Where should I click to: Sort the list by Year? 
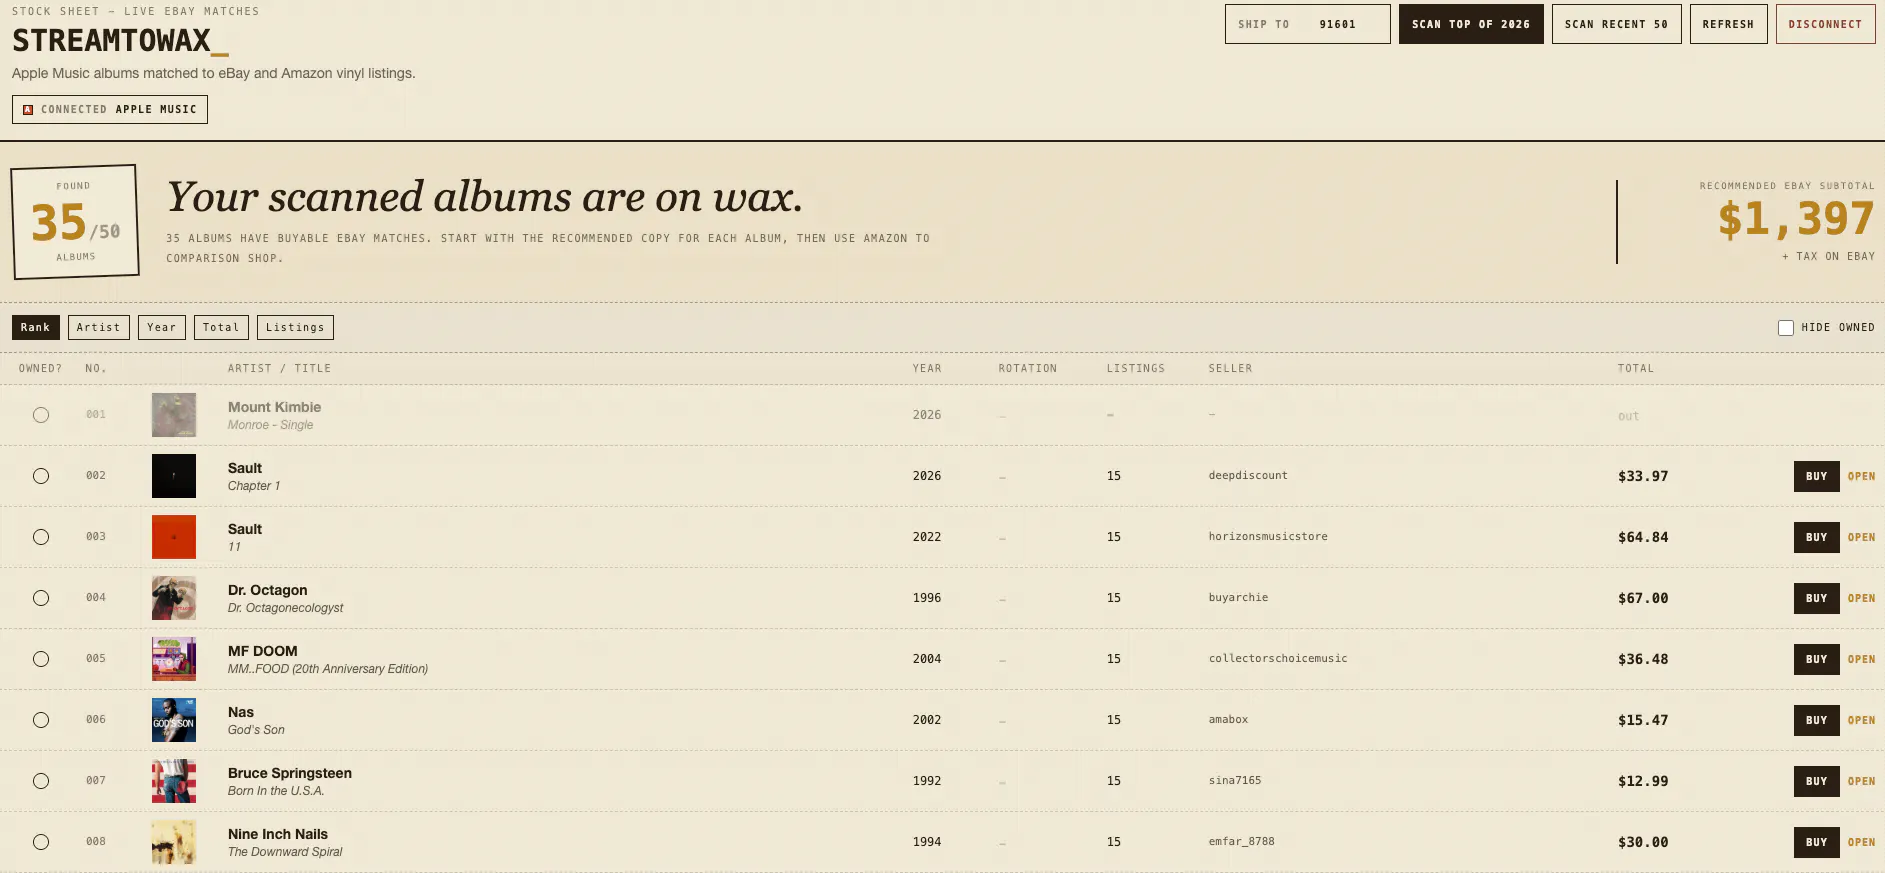click(x=162, y=327)
